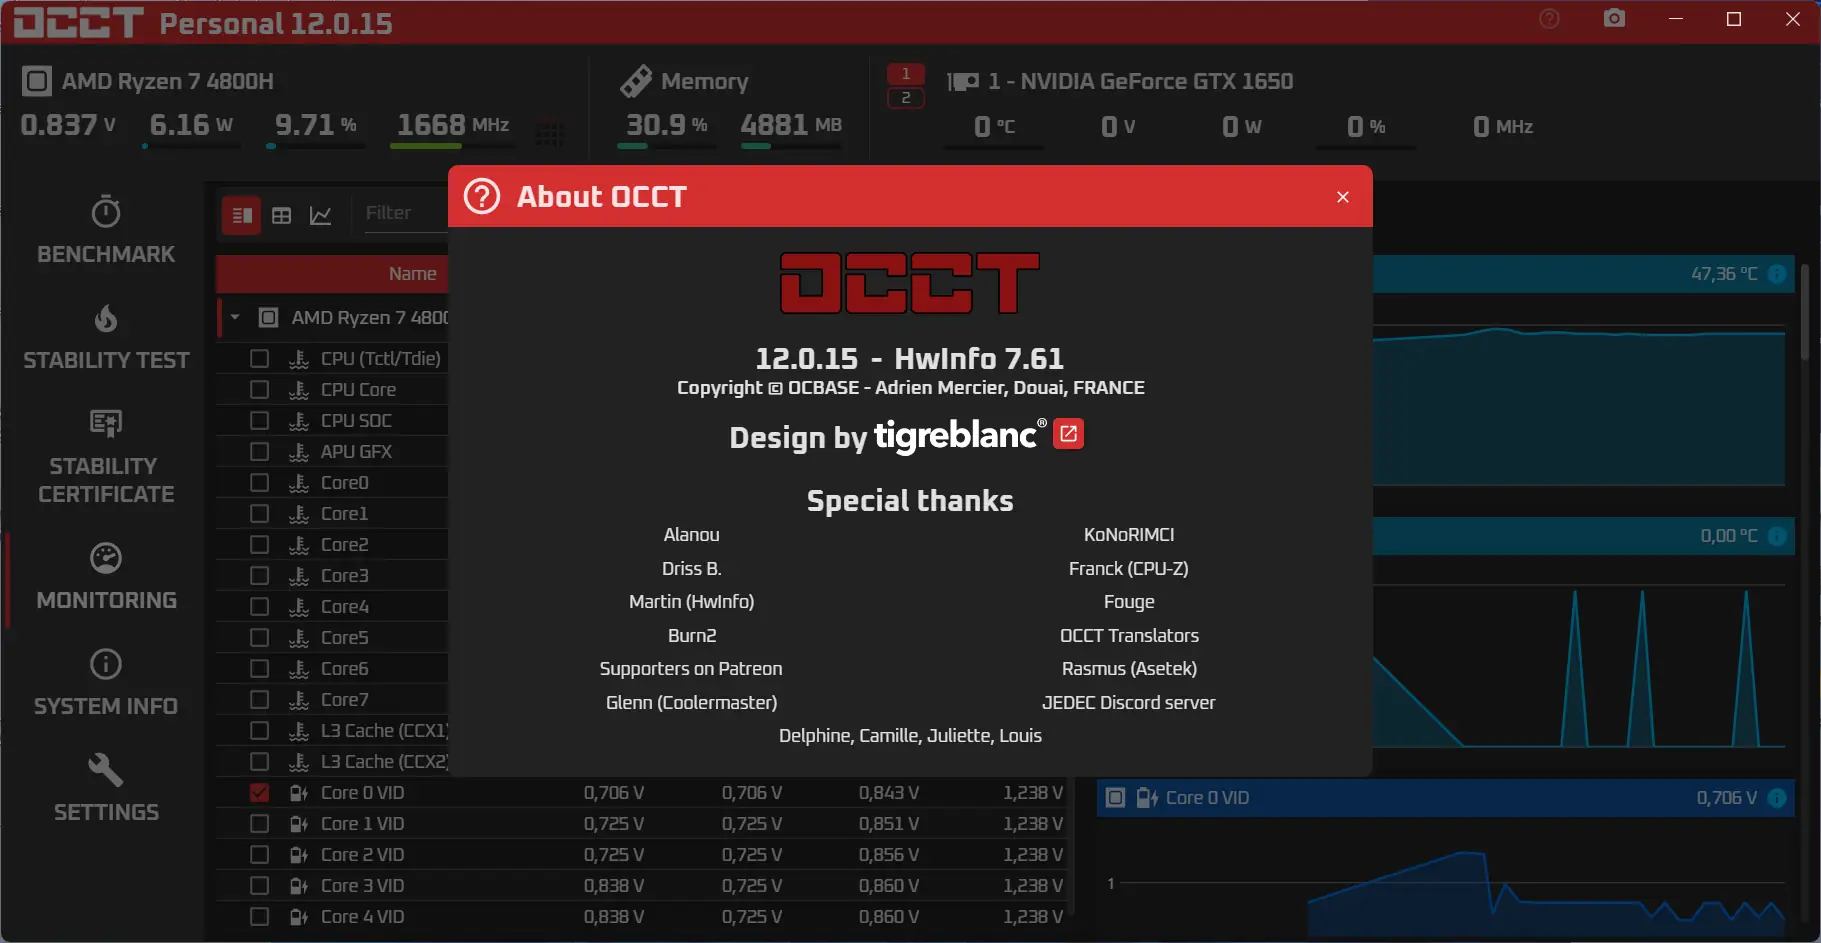Click the 30.9 % memory usage reading
The height and width of the screenshot is (943, 1821).
coord(667,125)
